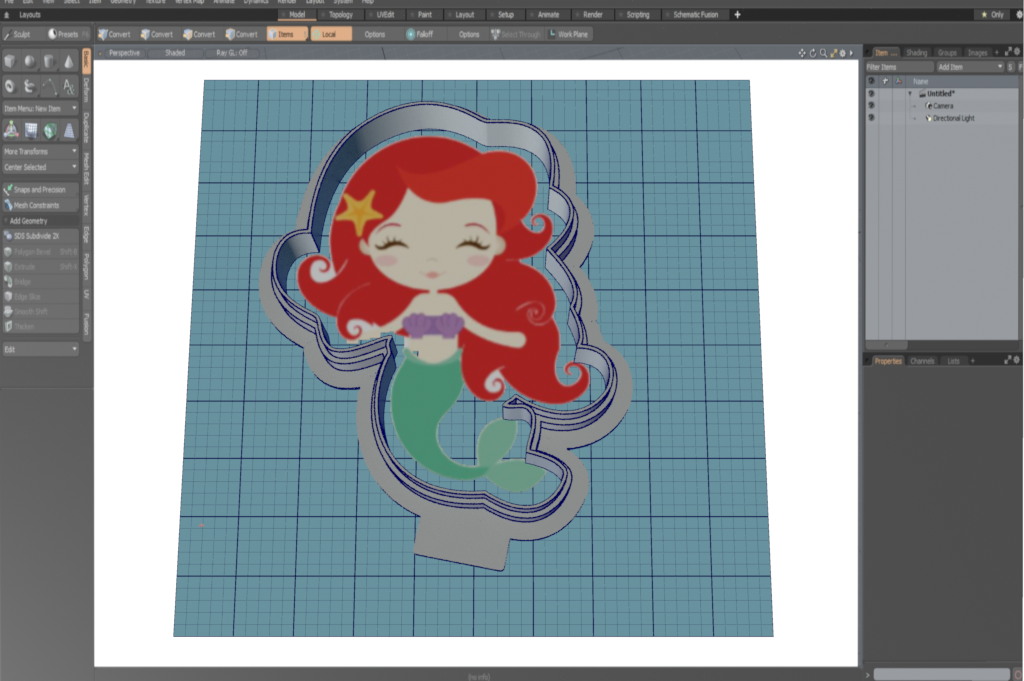Viewport: 1024px width, 681px height.
Task: Select the Cone primitive tool
Action: coord(68,62)
